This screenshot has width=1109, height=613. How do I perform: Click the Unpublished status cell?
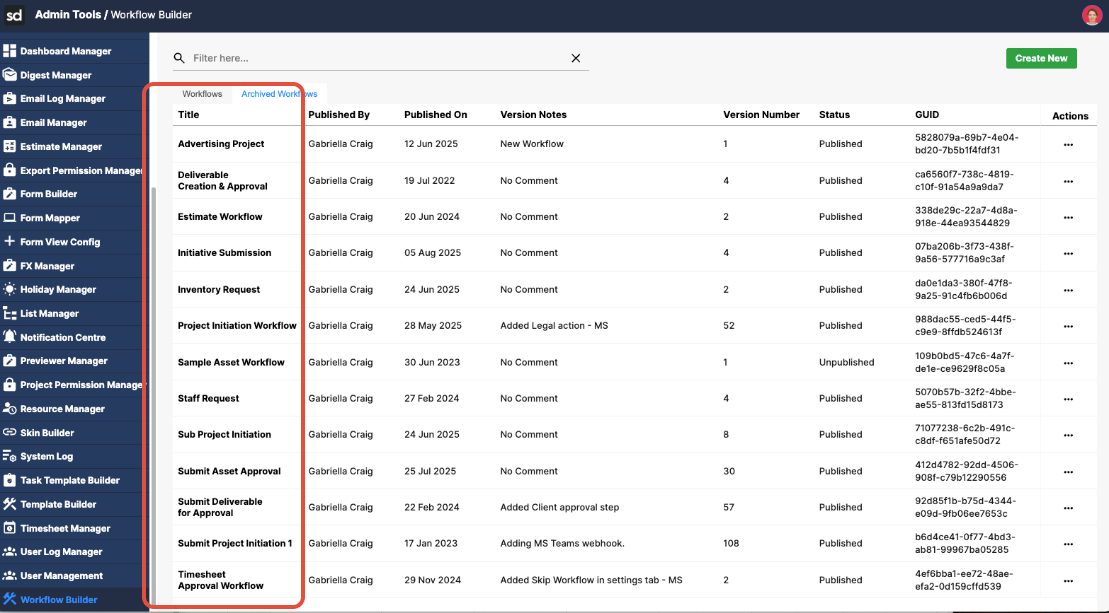click(847, 362)
